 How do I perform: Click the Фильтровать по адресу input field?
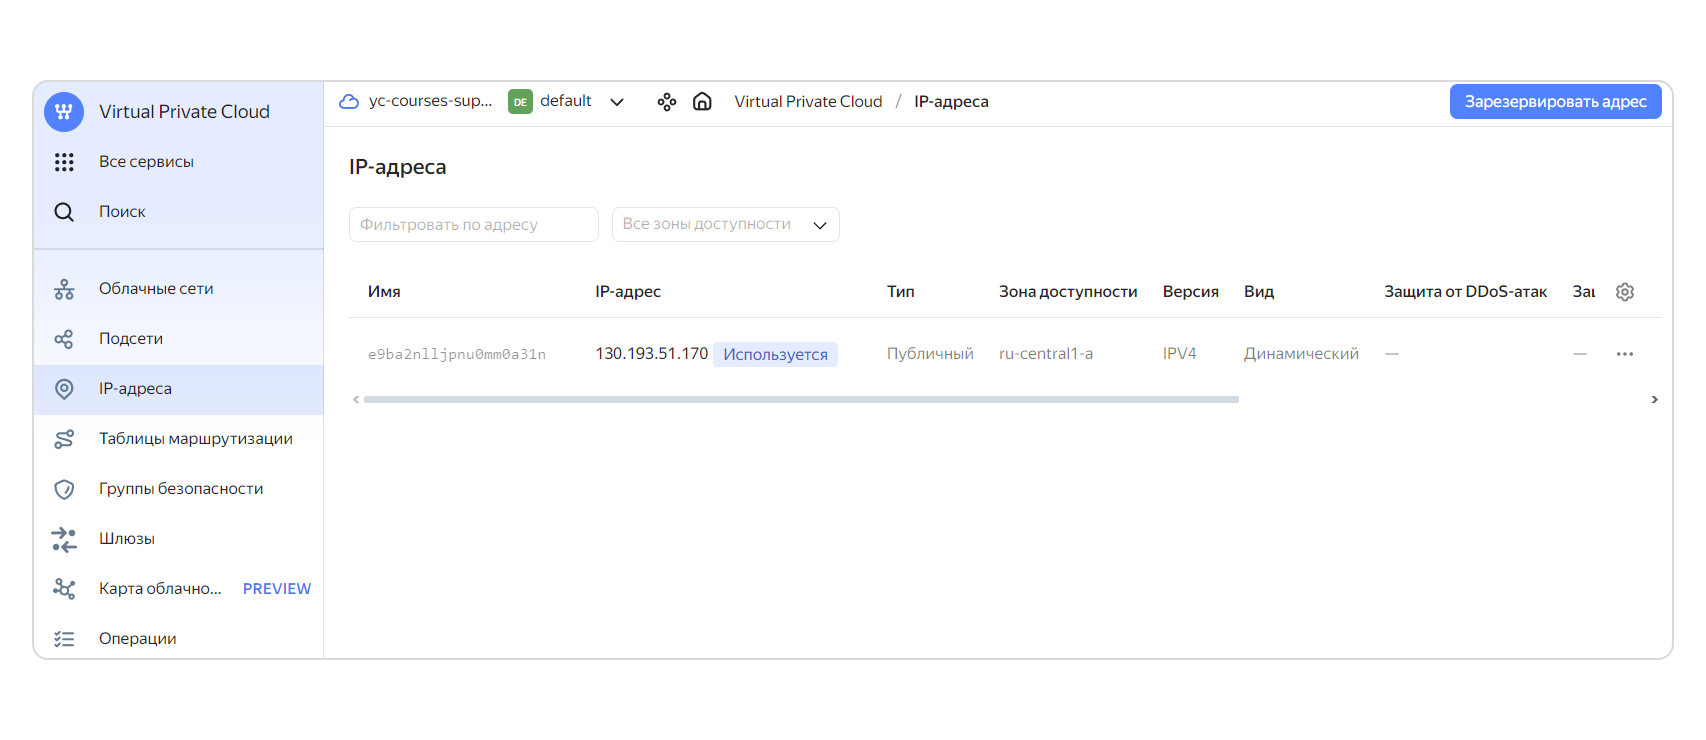474,225
